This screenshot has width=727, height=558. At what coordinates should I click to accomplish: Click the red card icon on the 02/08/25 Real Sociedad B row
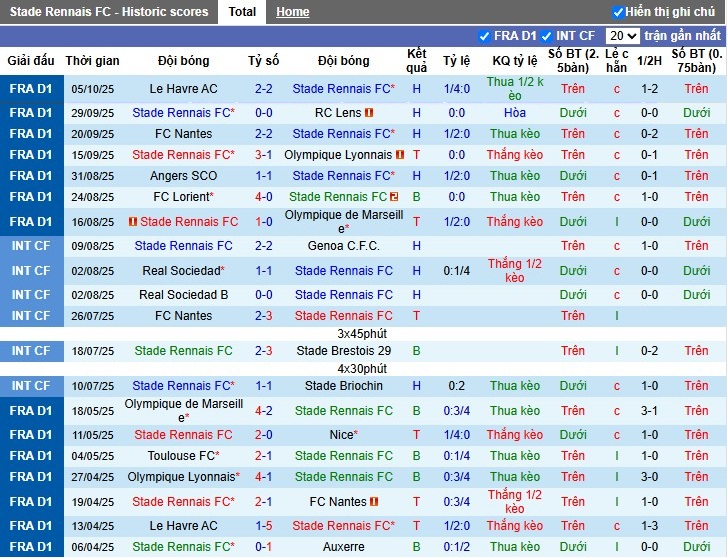400,295
